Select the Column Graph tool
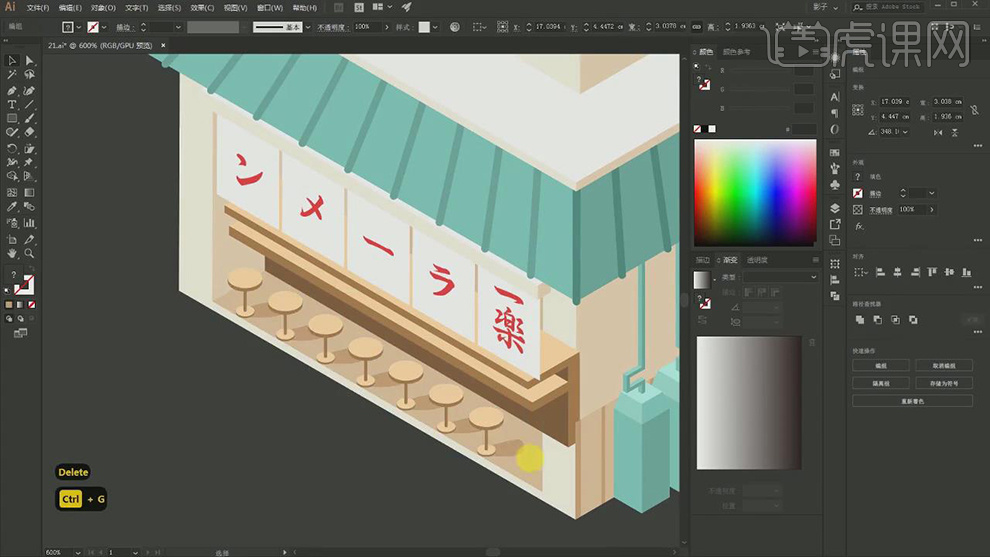This screenshot has width=990, height=557. tap(29, 222)
